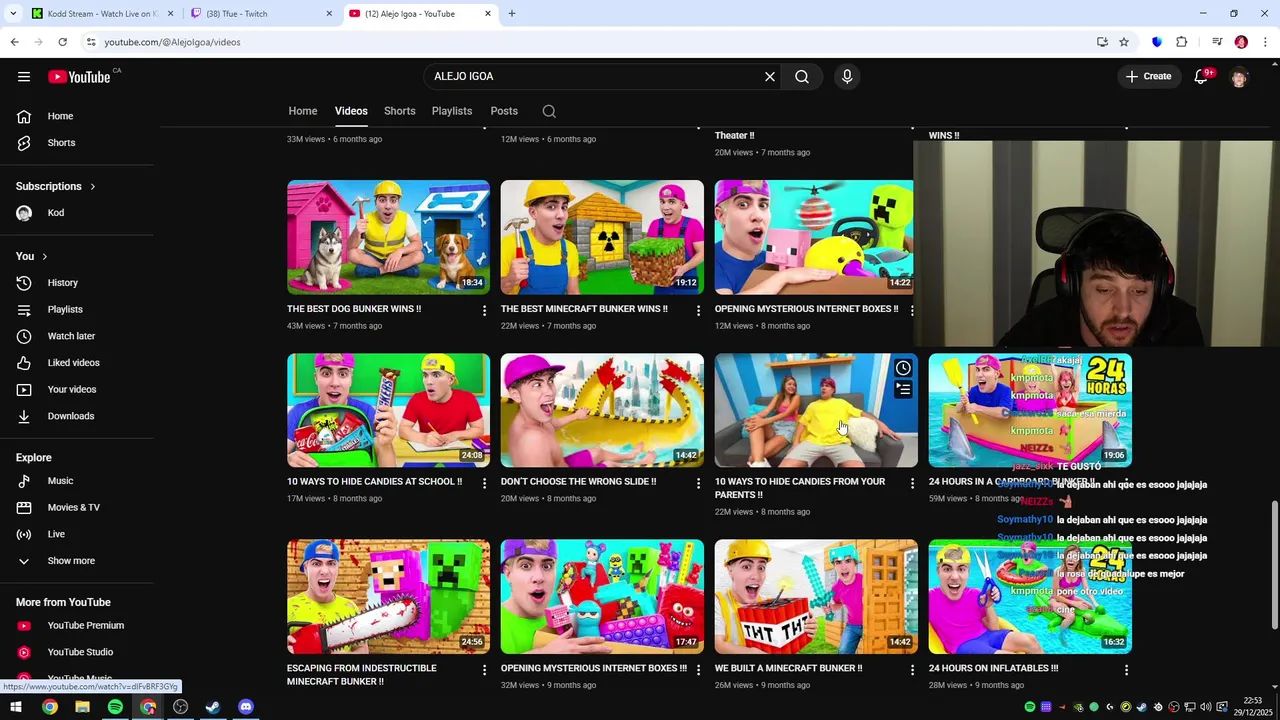Open channel Playlists tab

[452, 111]
